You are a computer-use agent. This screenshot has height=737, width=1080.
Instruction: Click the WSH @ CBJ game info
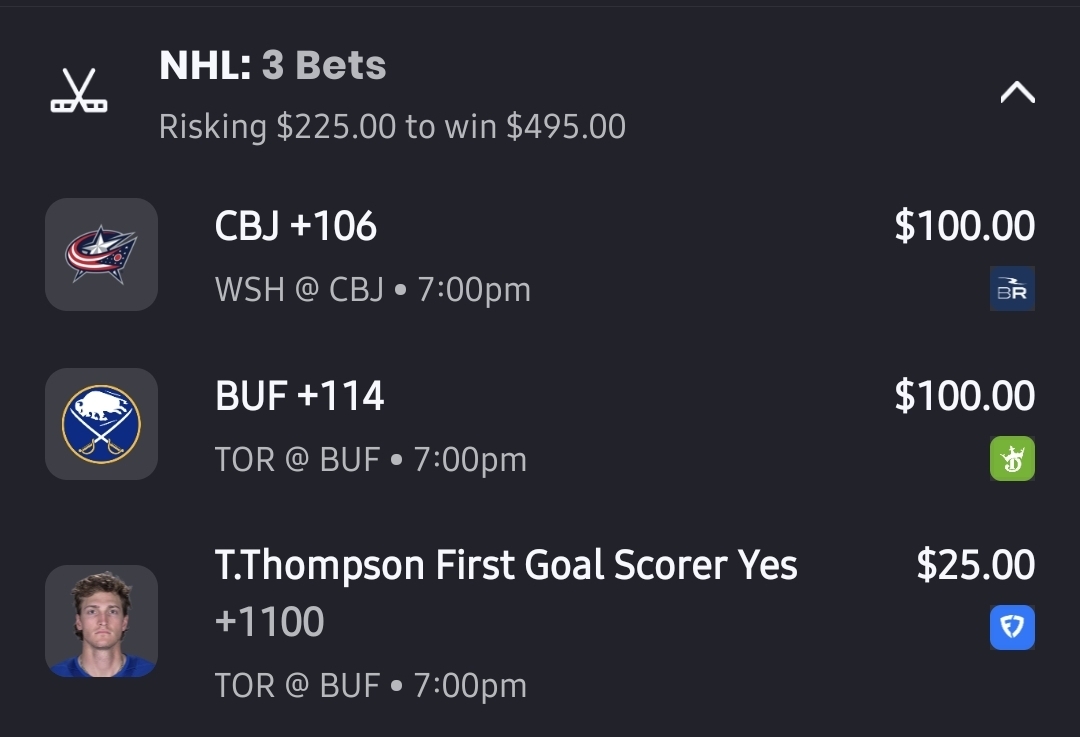[x=372, y=290]
